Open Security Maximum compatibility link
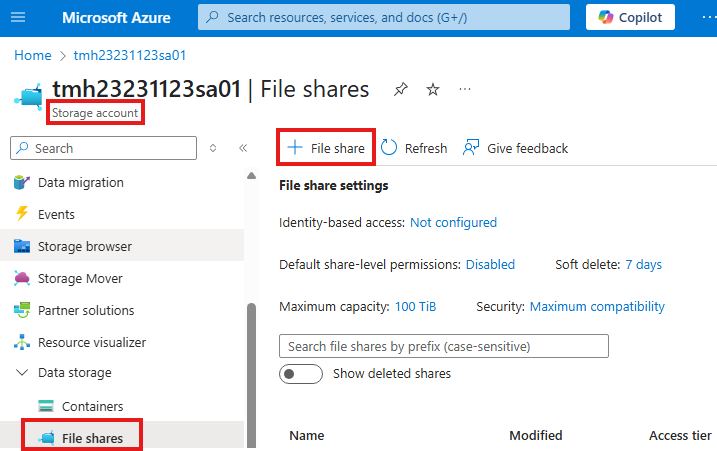The width and height of the screenshot is (717, 451). (x=597, y=306)
